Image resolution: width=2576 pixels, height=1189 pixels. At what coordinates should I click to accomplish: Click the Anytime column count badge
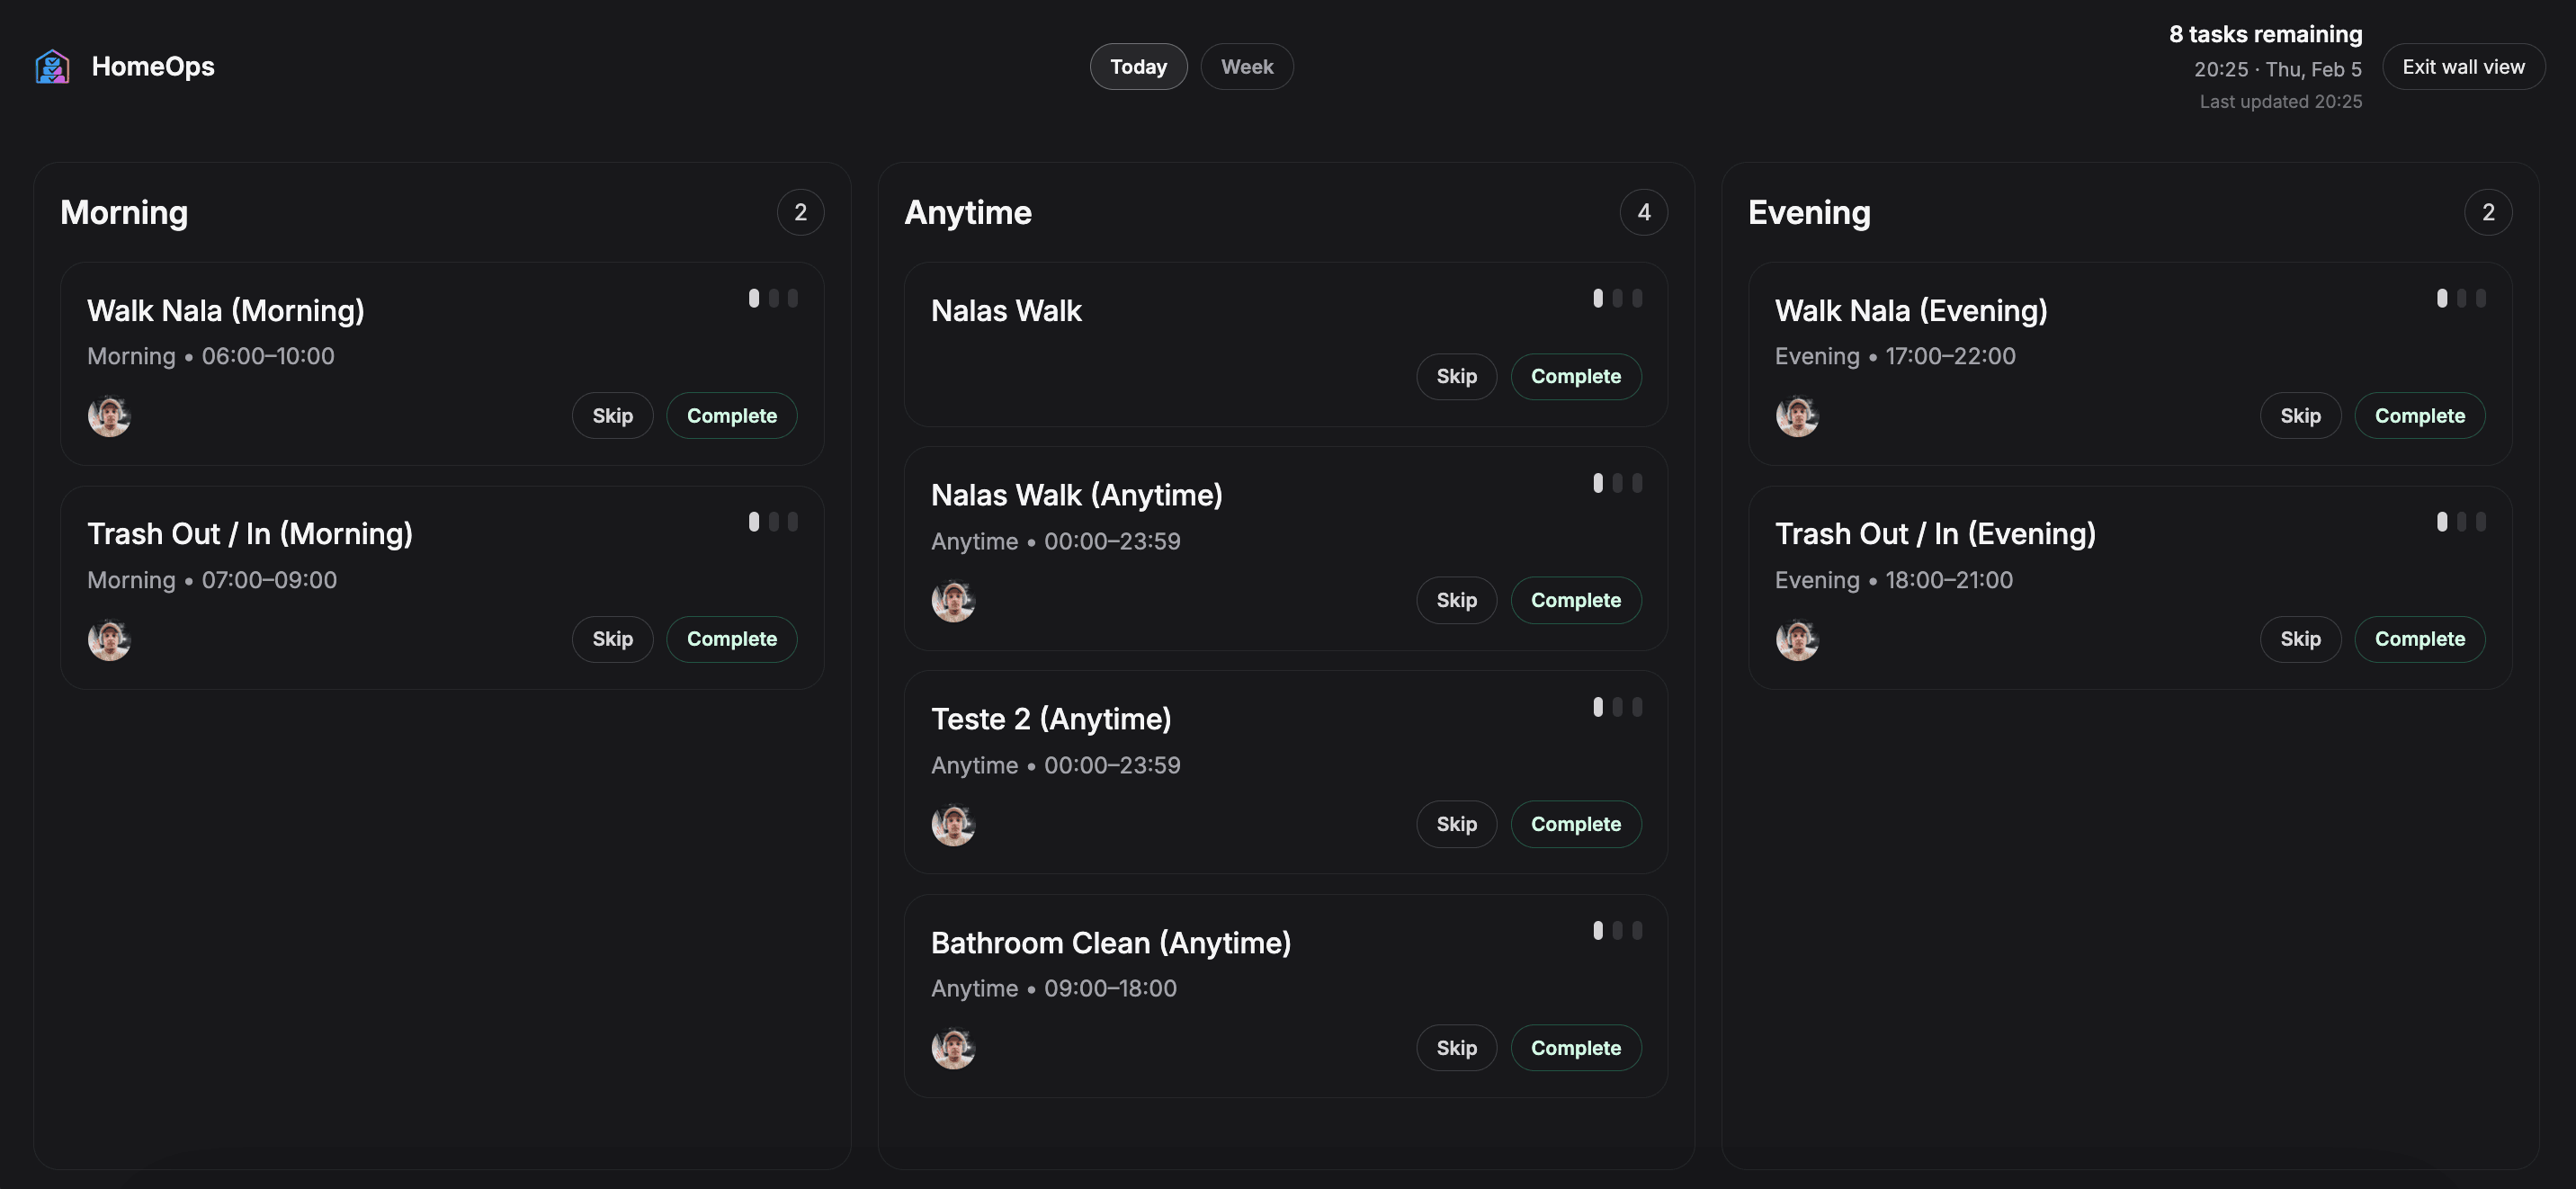[x=1643, y=212]
